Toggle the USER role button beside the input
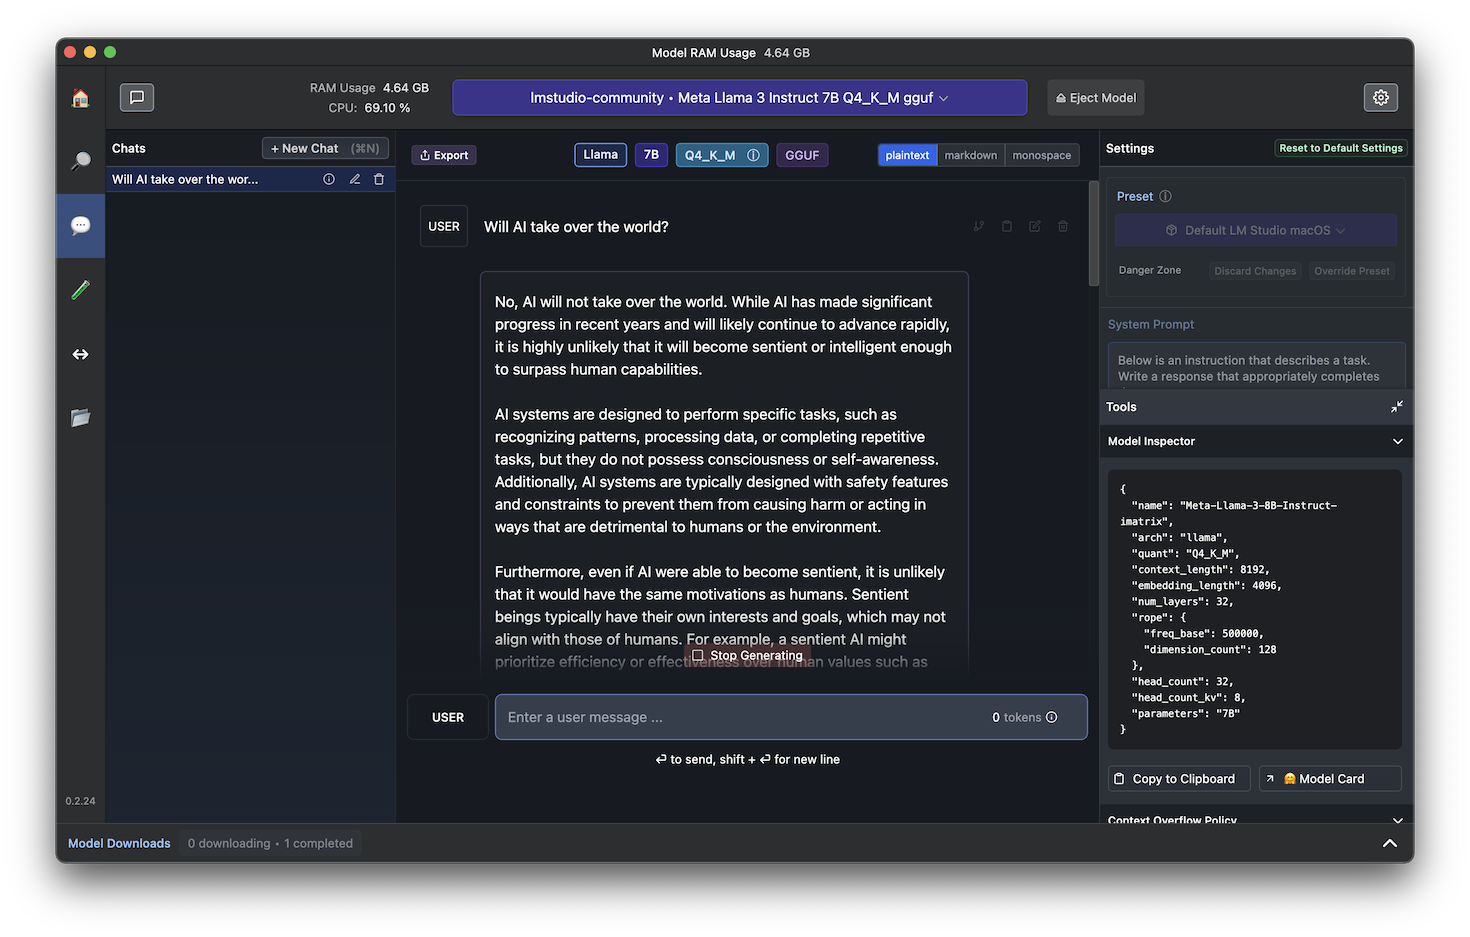1470x937 pixels. pyautogui.click(x=448, y=717)
